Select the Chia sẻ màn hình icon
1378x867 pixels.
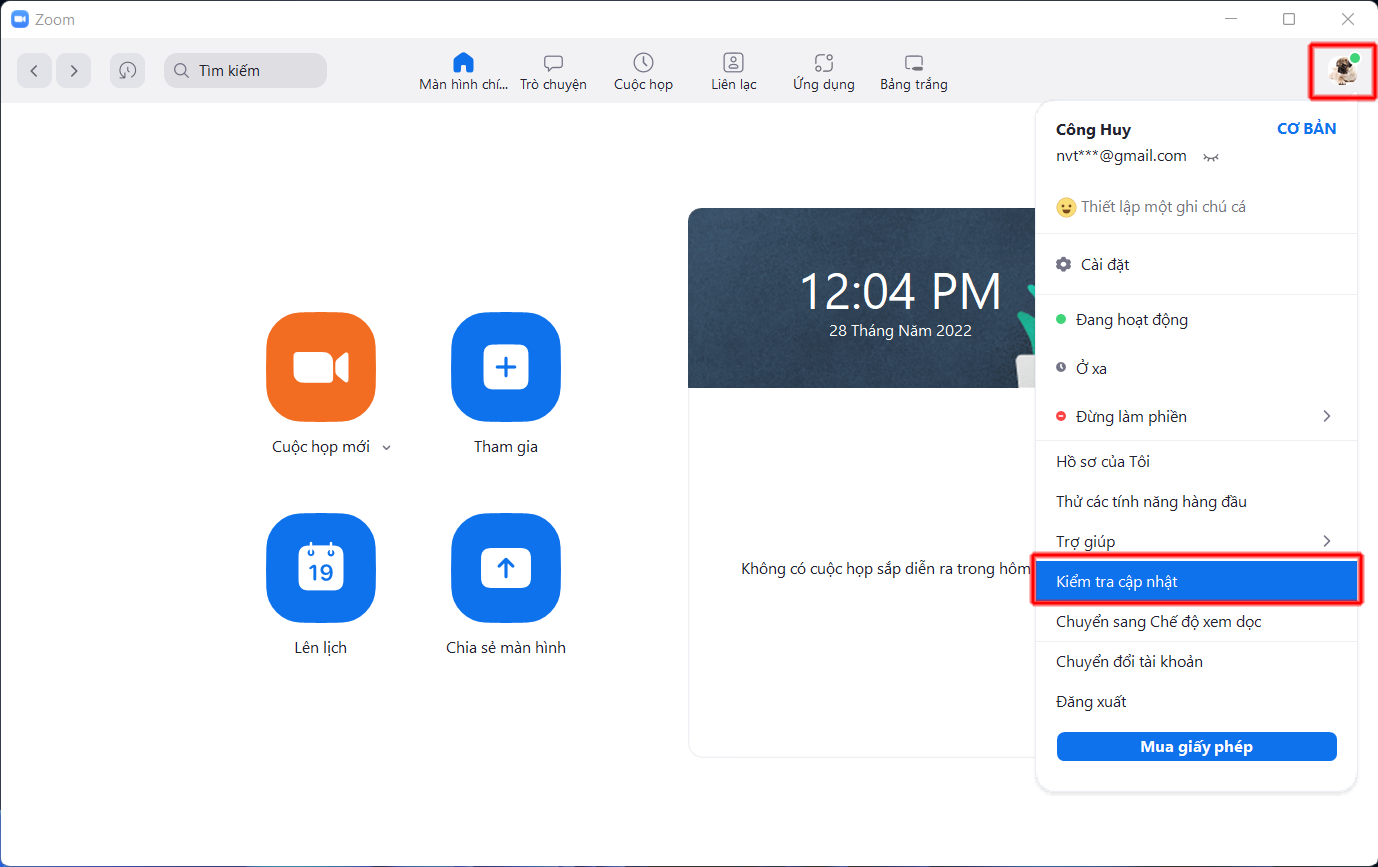coord(505,568)
